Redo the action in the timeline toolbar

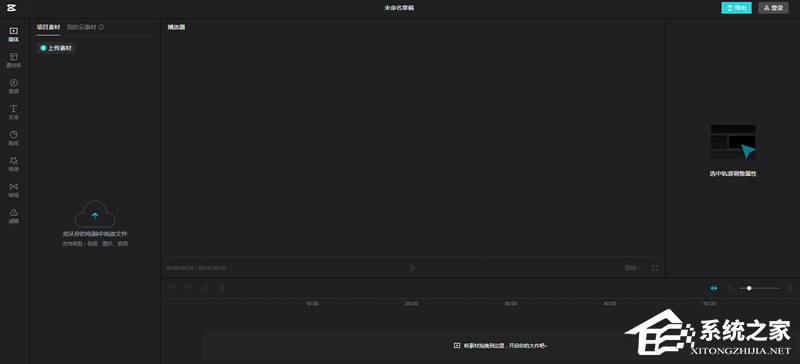188,288
